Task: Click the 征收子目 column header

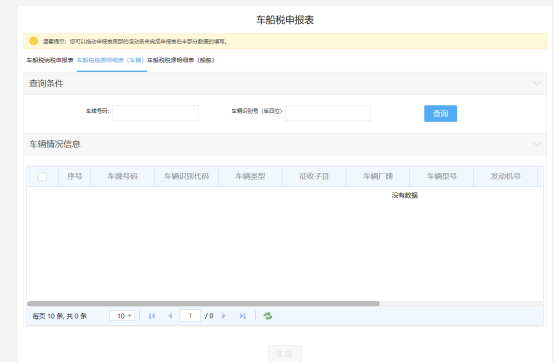Action: [314, 176]
